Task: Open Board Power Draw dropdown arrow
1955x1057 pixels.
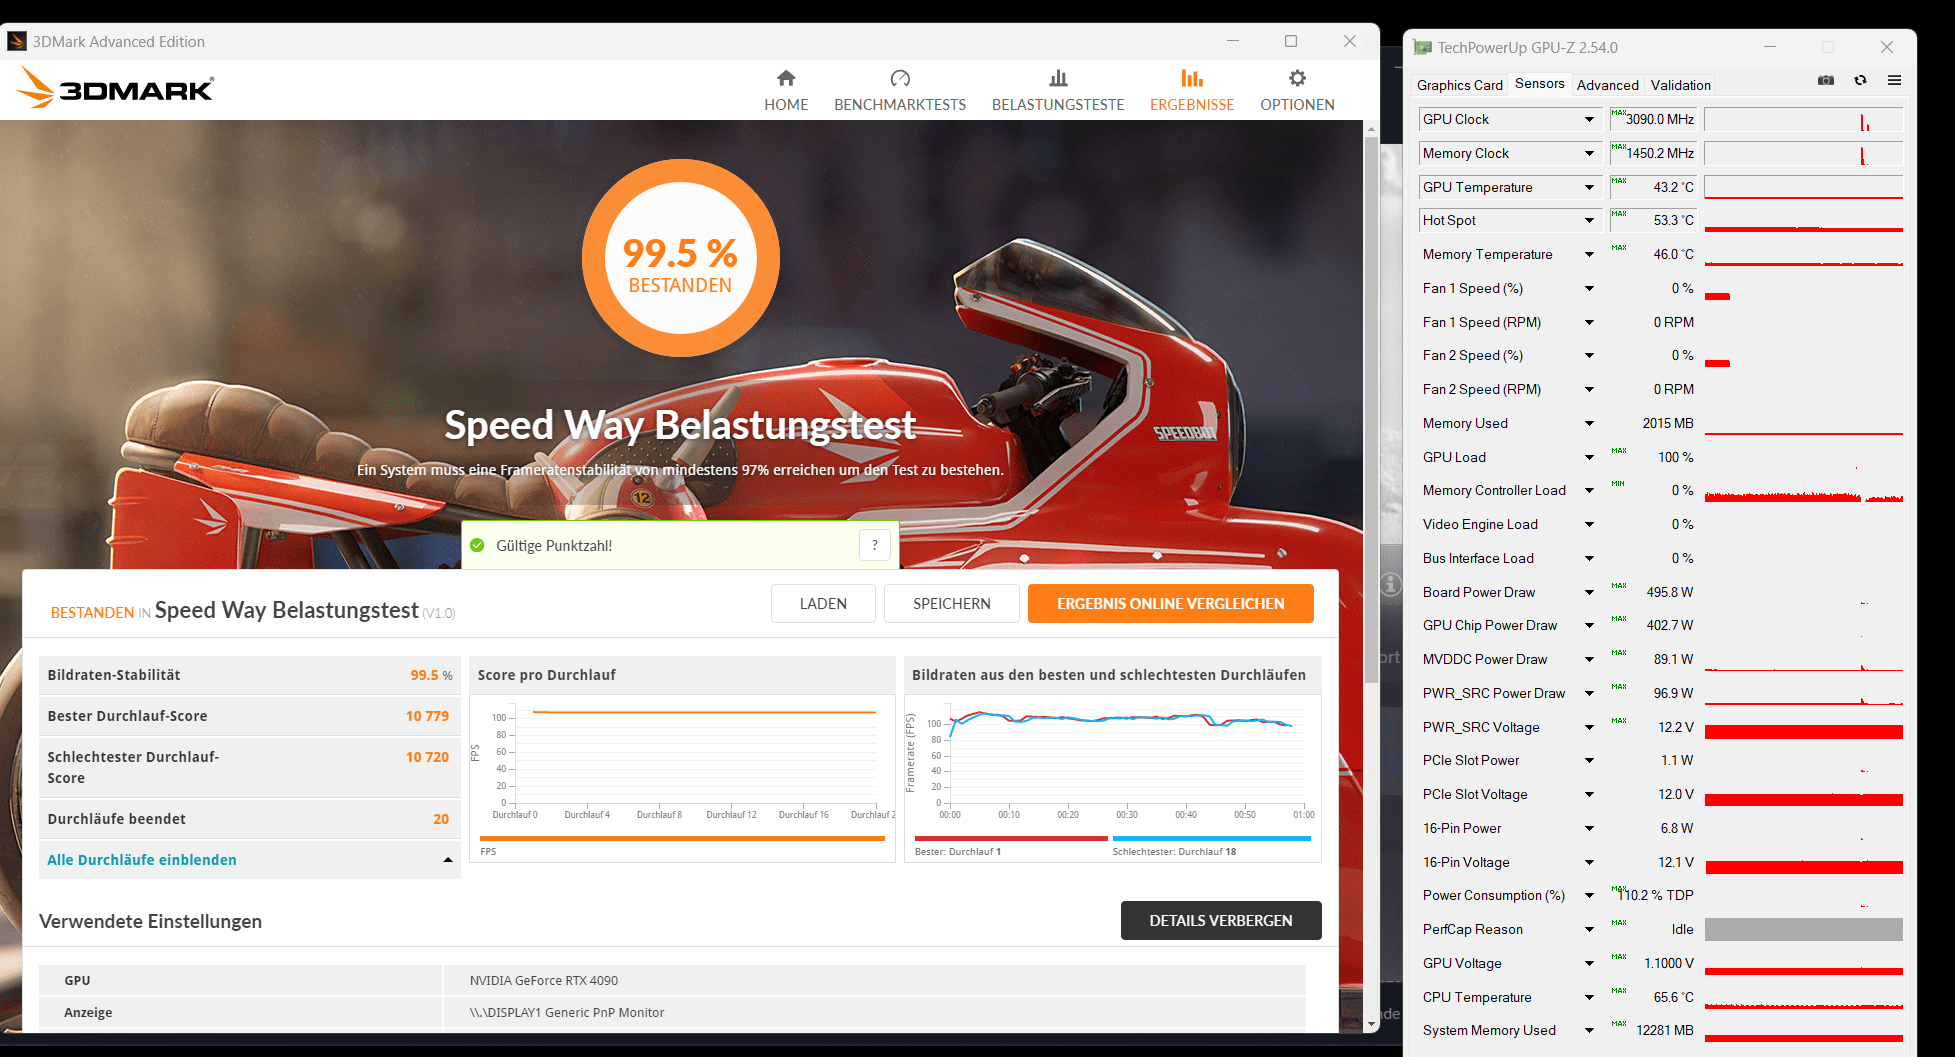Action: pyautogui.click(x=1589, y=592)
